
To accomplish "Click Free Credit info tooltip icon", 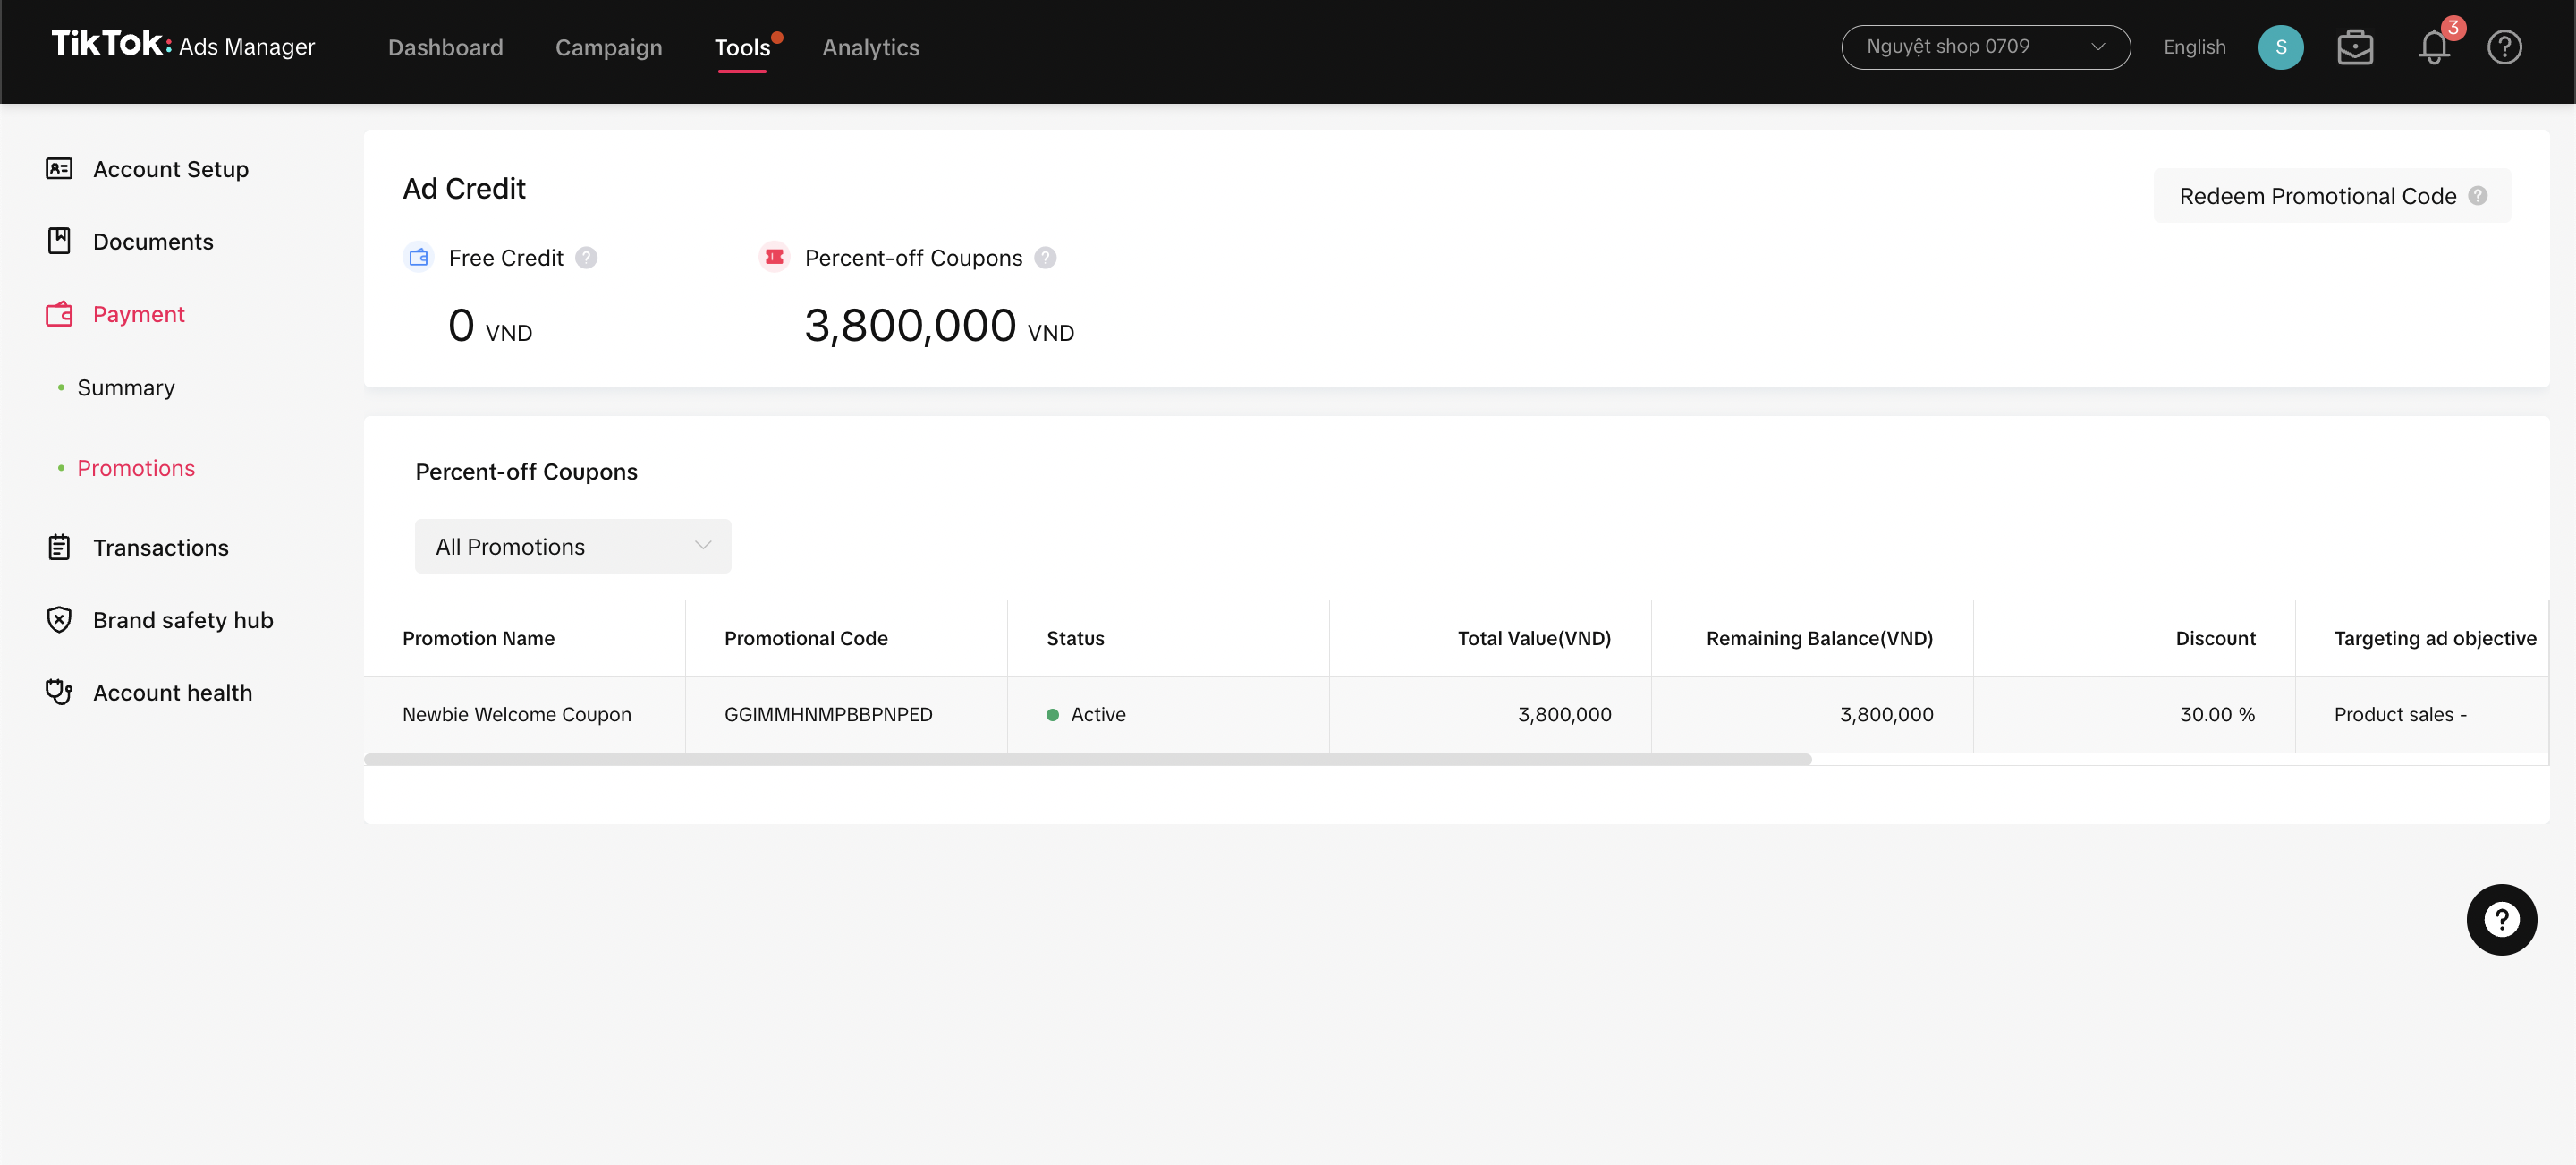I will click(x=587, y=258).
